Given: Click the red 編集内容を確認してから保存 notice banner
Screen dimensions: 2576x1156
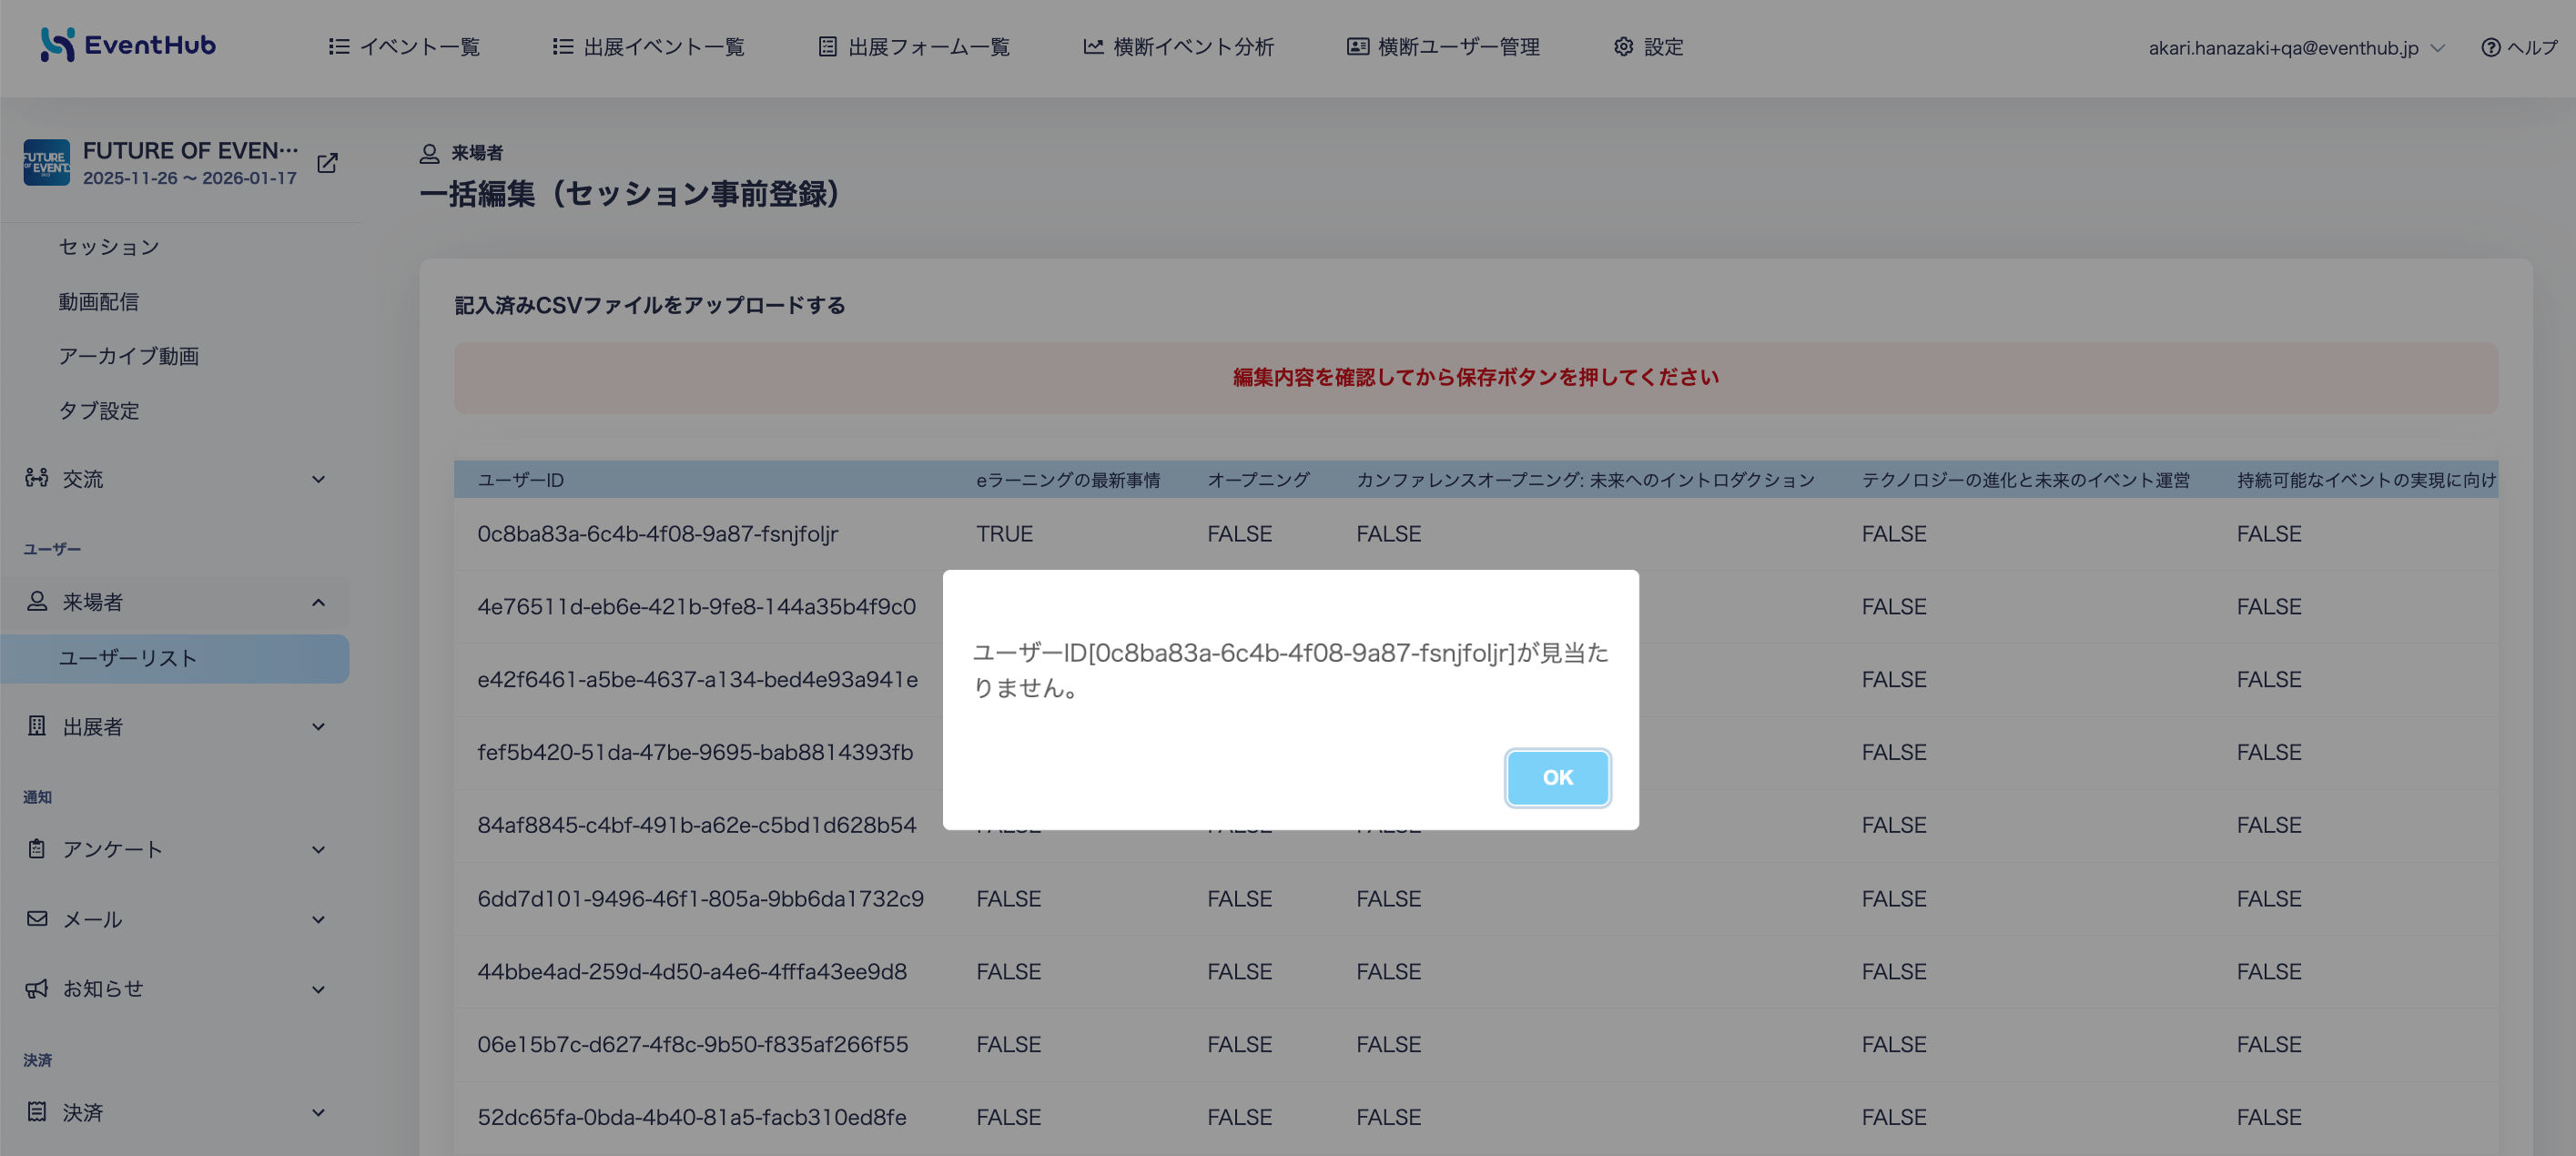Looking at the screenshot, I should (1475, 378).
